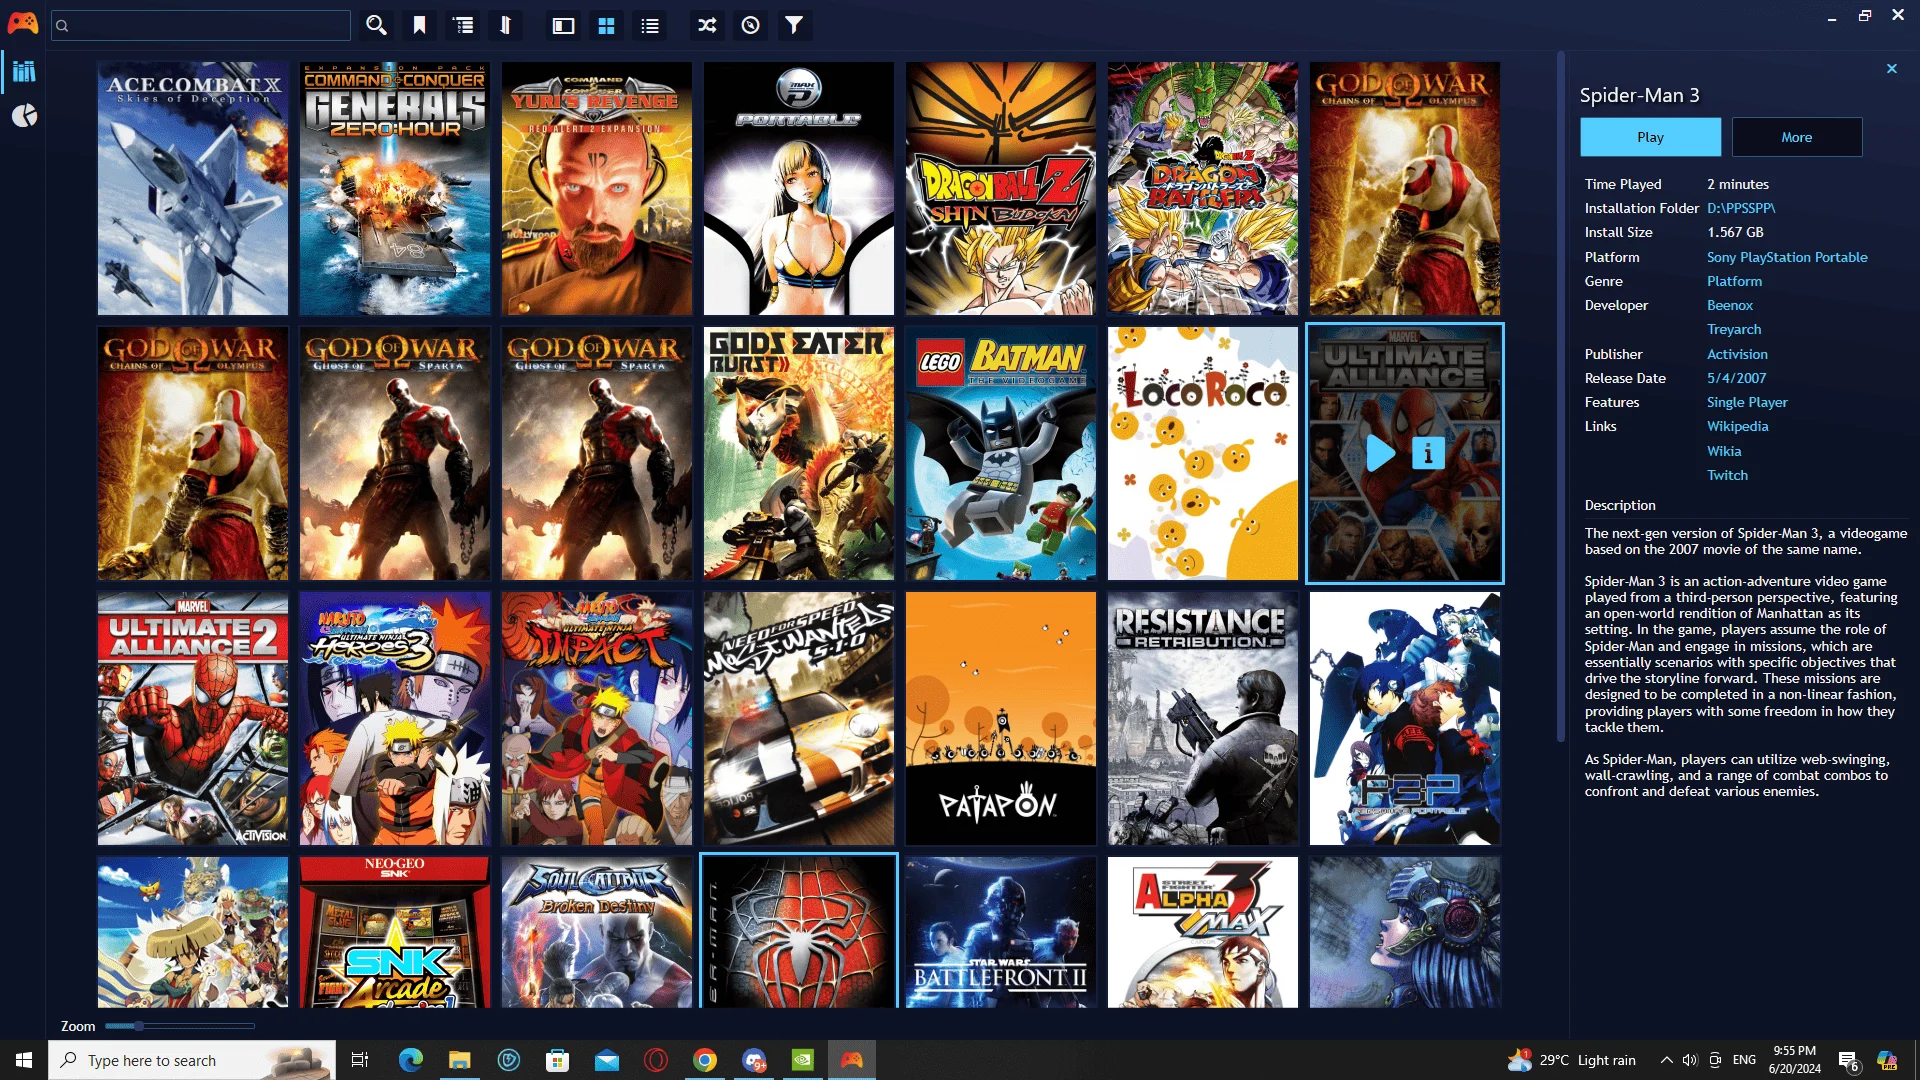Image resolution: width=1920 pixels, height=1080 pixels.
Task: Switch to Grid view mode
Action: [606, 26]
